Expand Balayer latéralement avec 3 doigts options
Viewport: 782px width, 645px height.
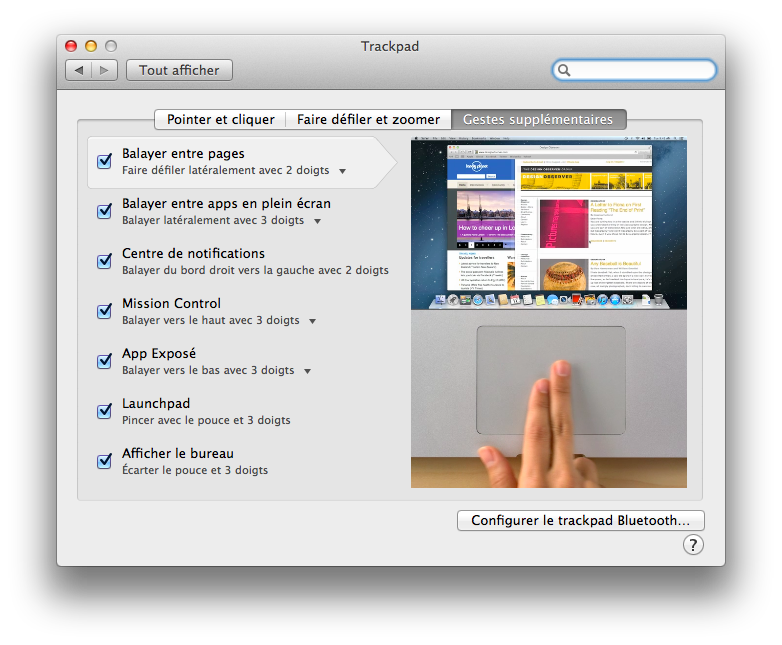[317, 221]
